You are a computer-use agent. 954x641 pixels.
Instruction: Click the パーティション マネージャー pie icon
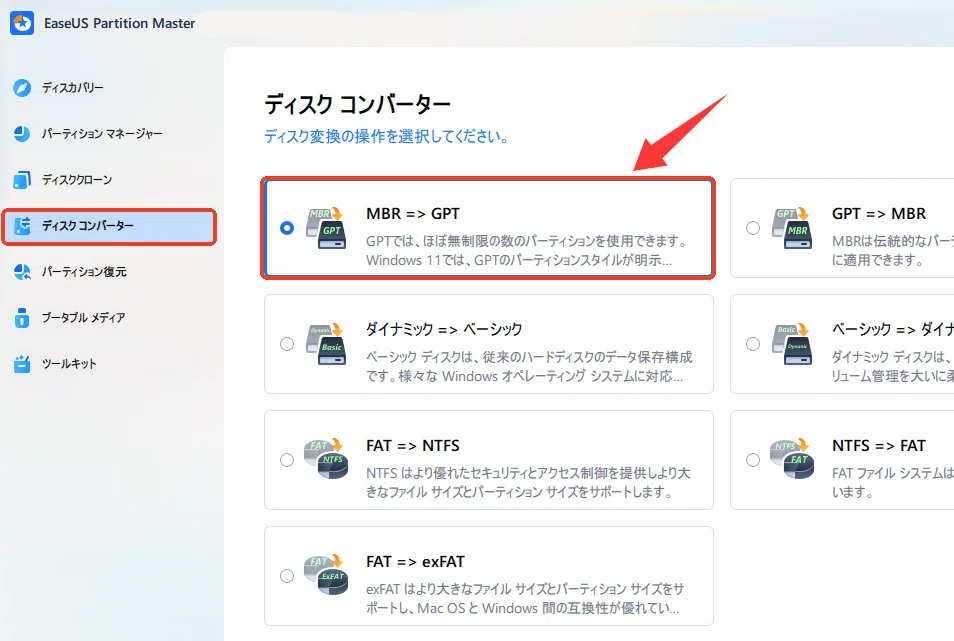pyautogui.click(x=22, y=134)
